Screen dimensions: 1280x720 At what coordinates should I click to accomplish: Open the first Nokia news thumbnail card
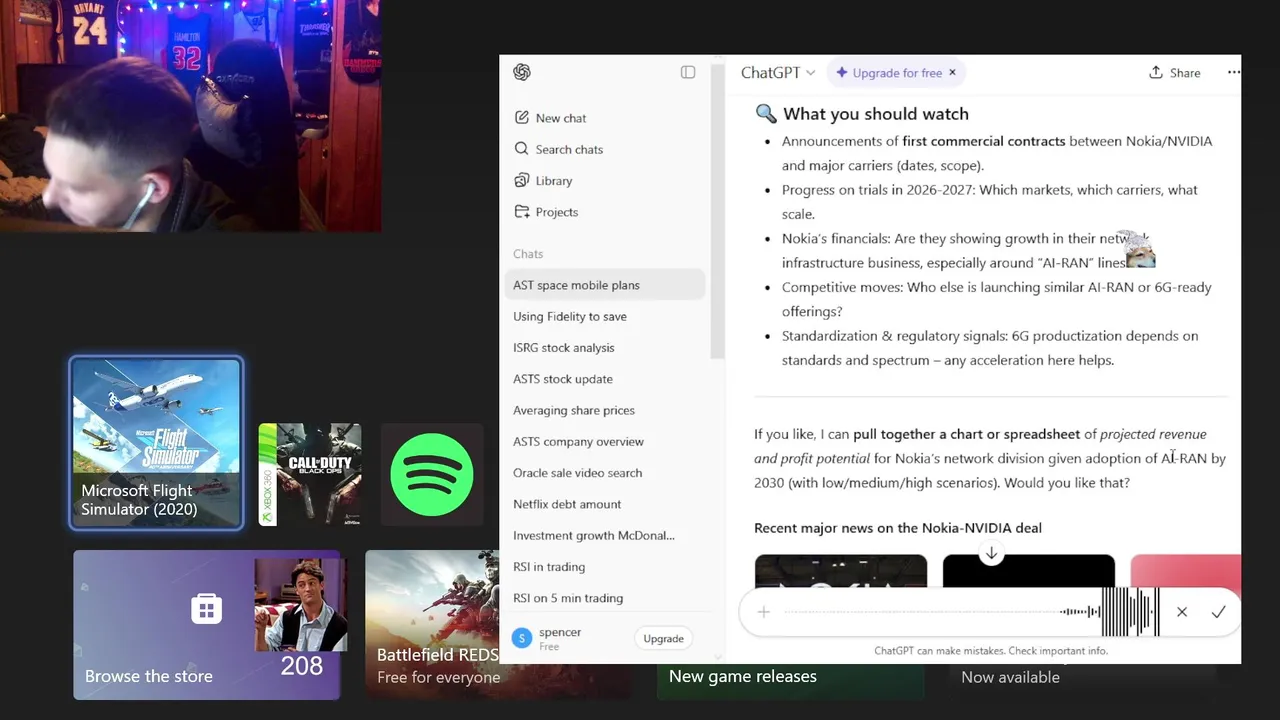click(x=841, y=571)
